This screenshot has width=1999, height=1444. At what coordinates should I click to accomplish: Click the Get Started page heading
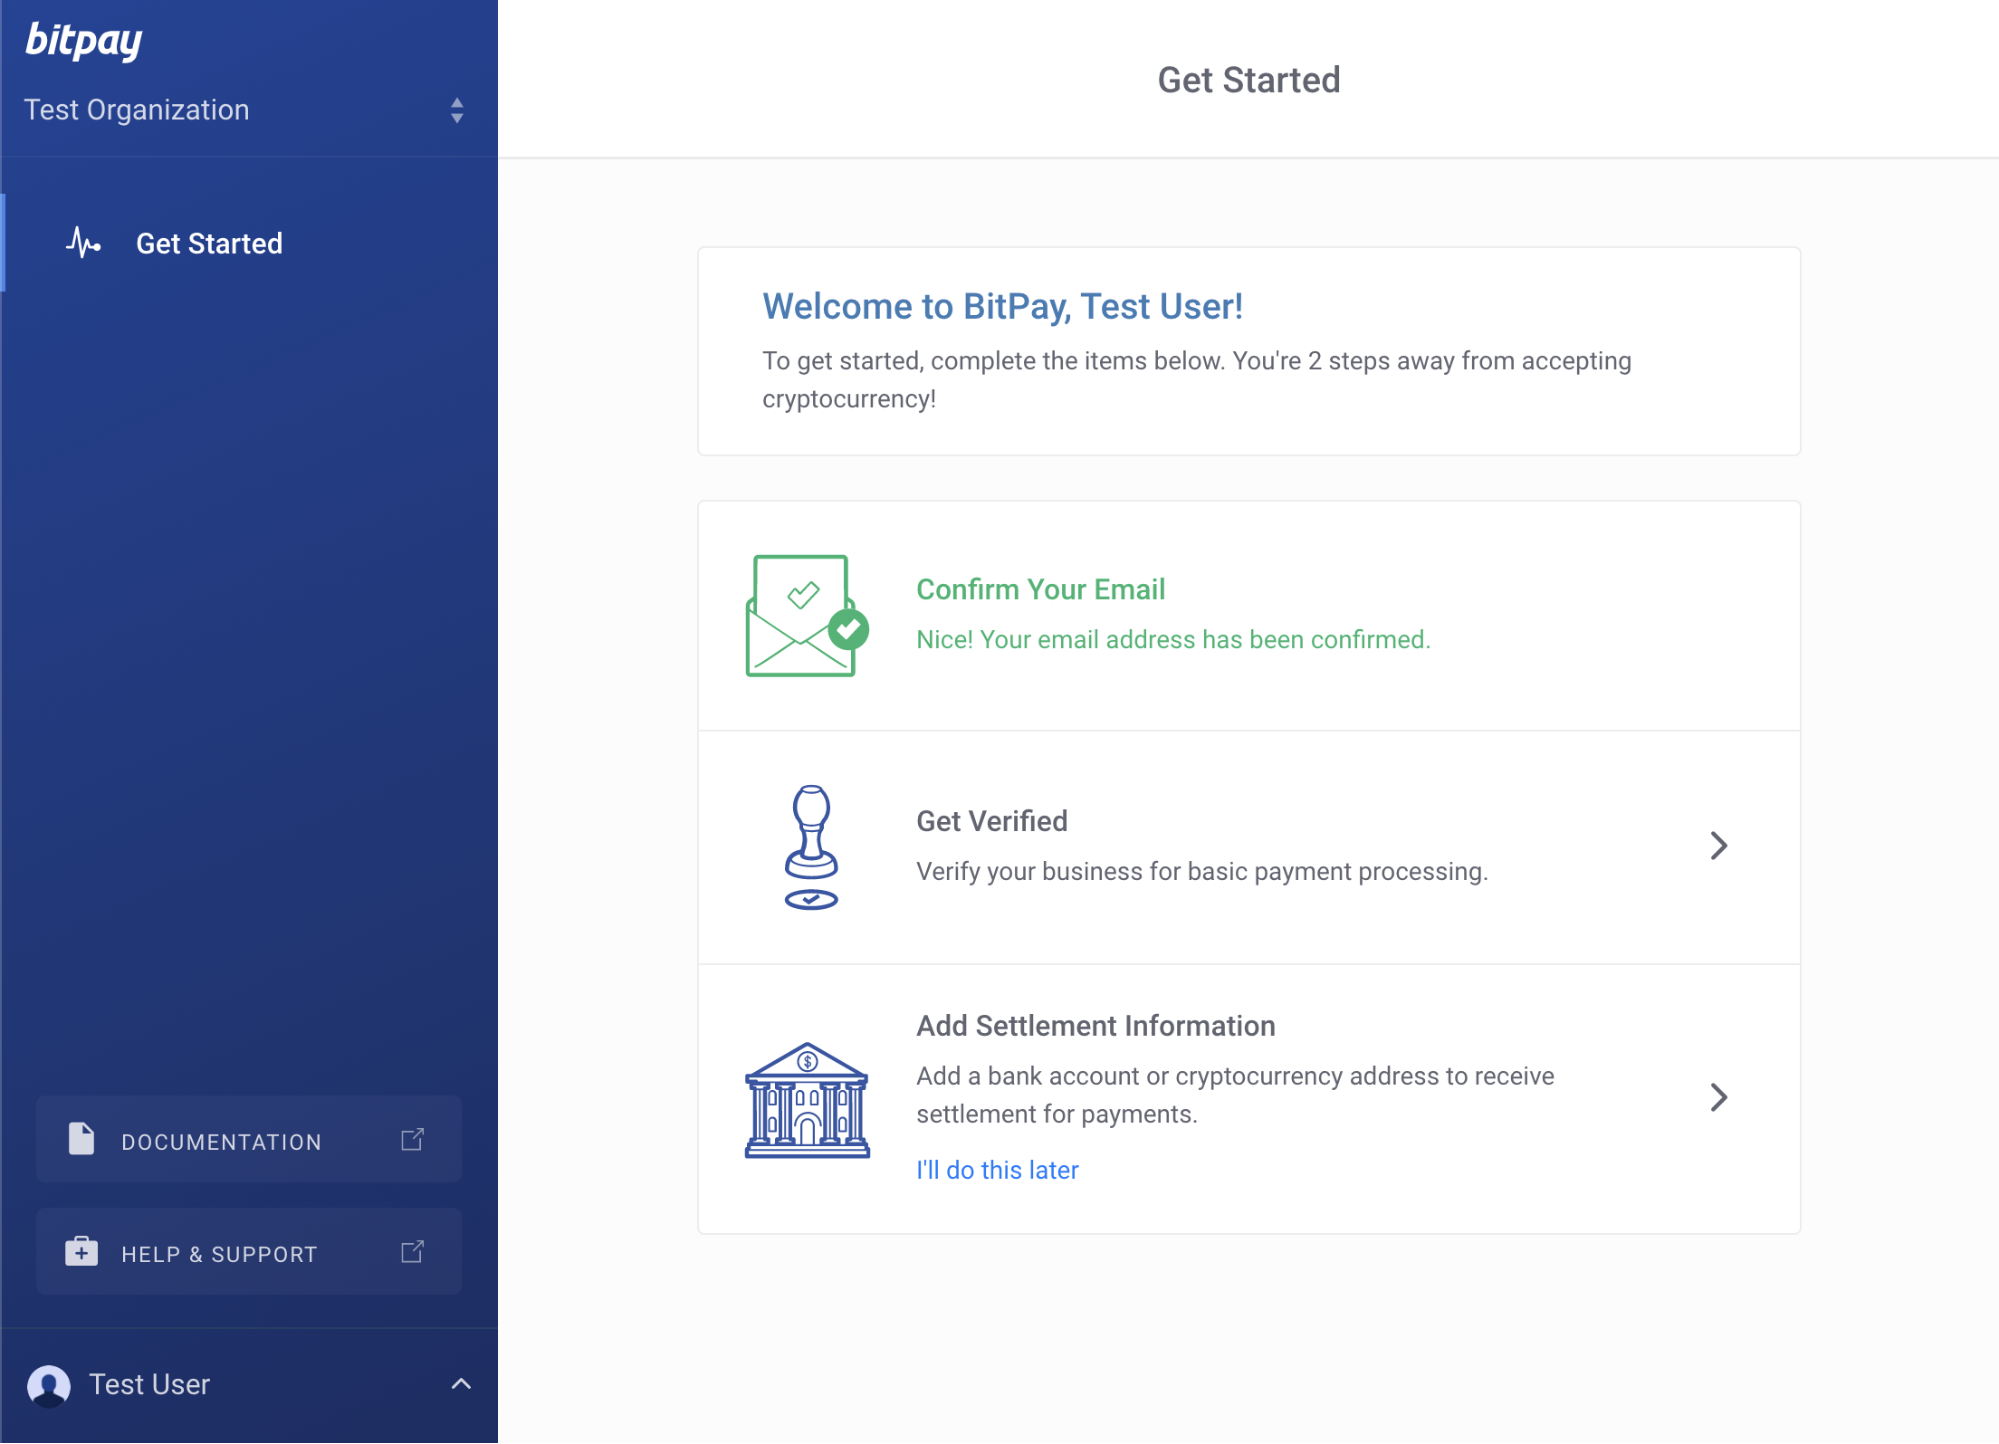click(x=1249, y=80)
